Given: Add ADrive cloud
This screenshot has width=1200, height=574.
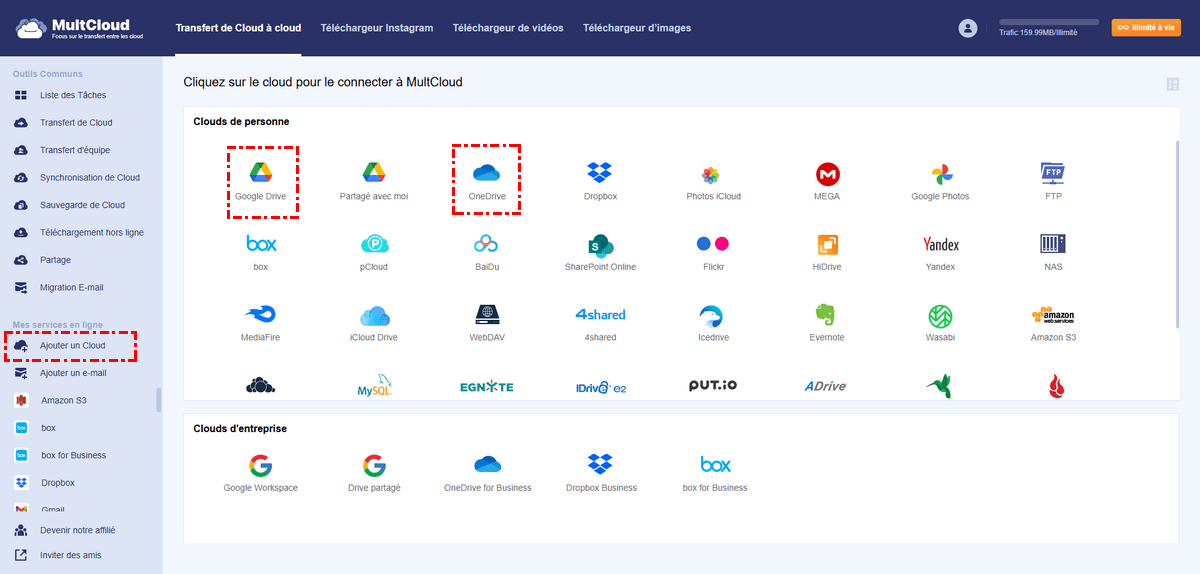Looking at the screenshot, I should (827, 386).
